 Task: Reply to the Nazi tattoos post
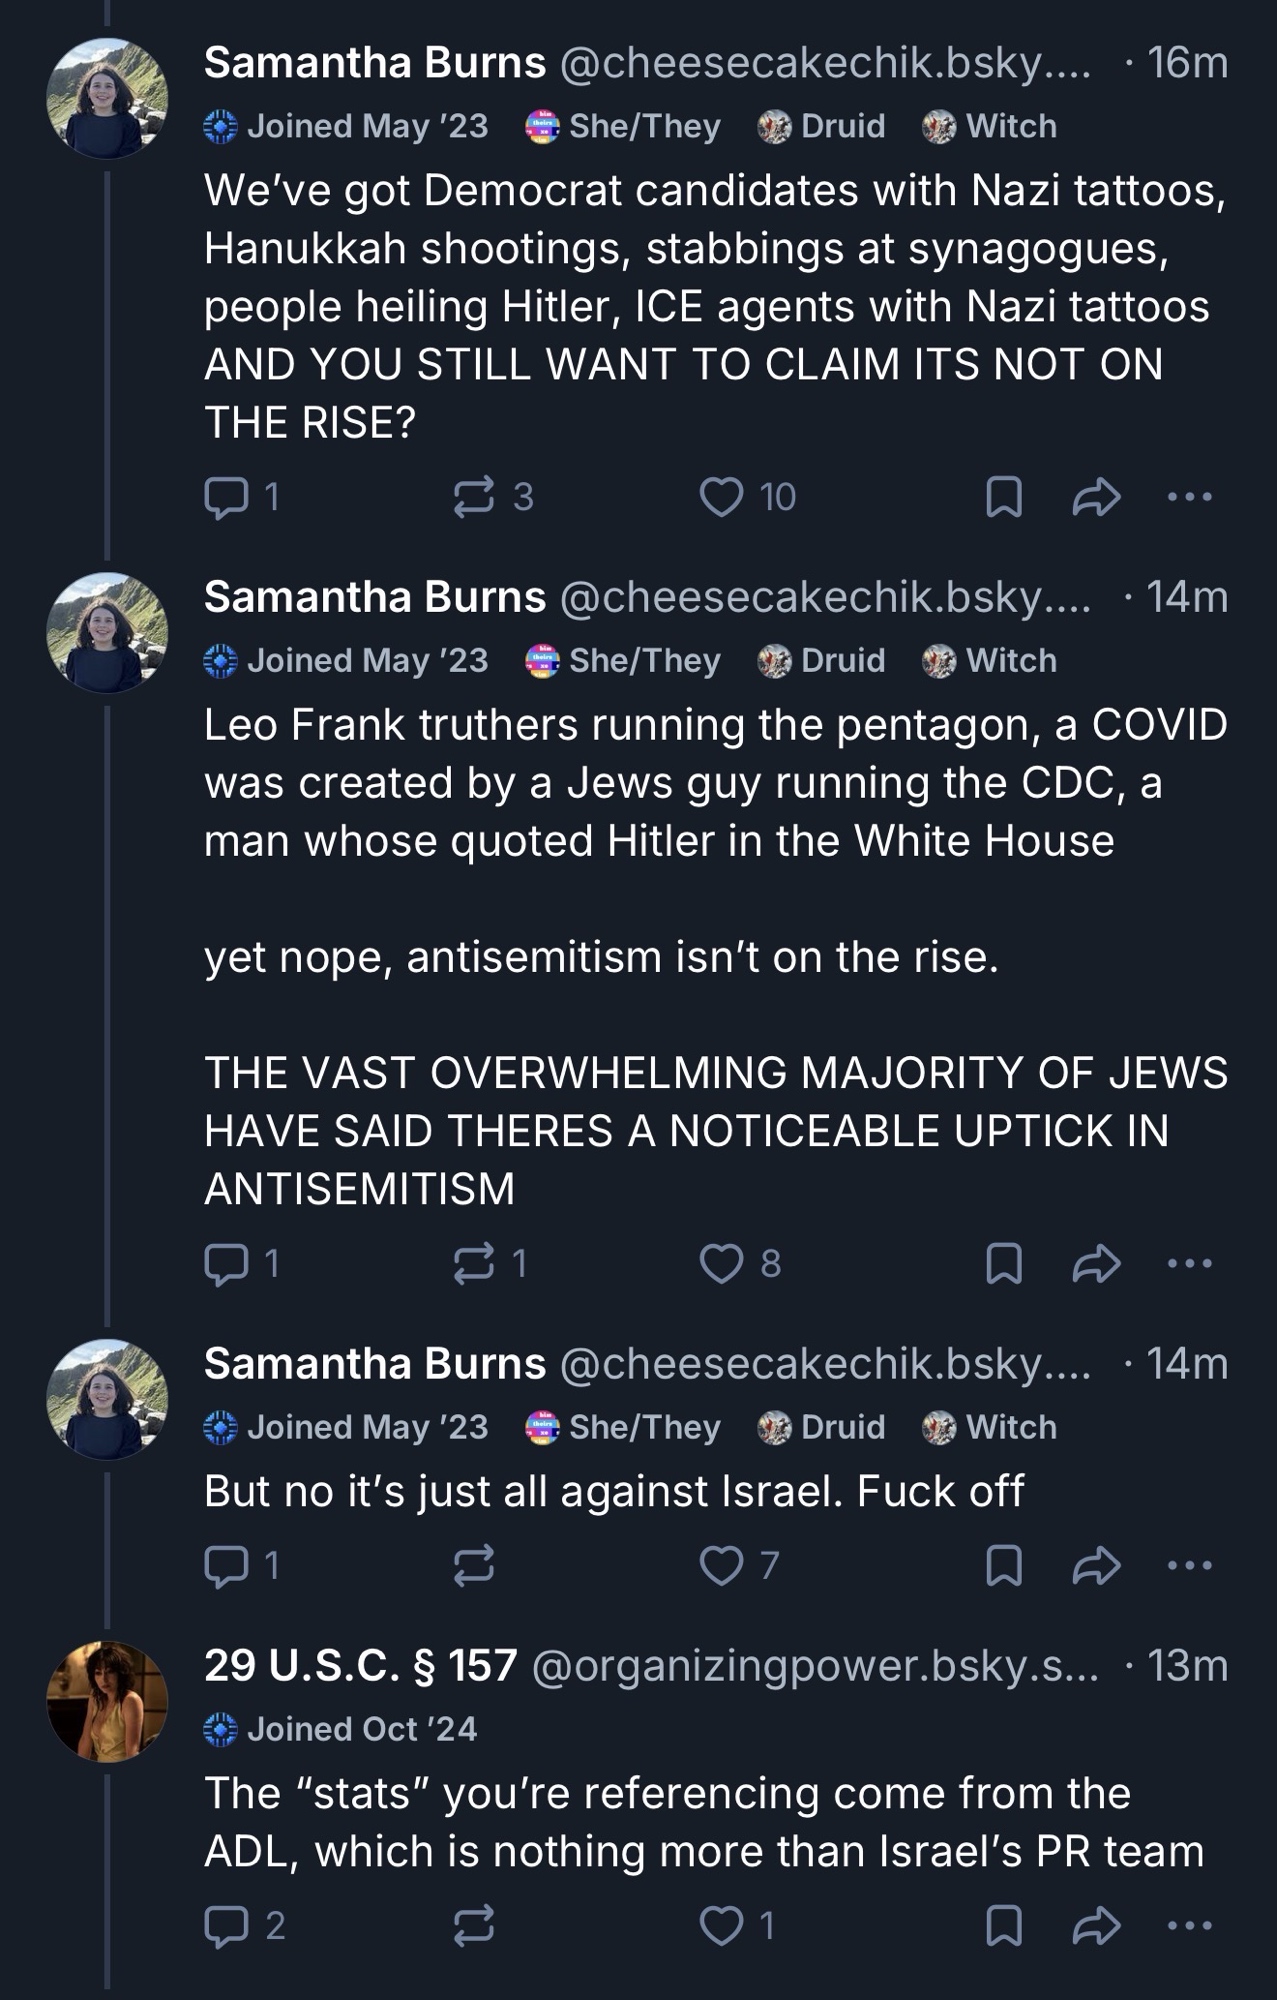click(x=226, y=497)
